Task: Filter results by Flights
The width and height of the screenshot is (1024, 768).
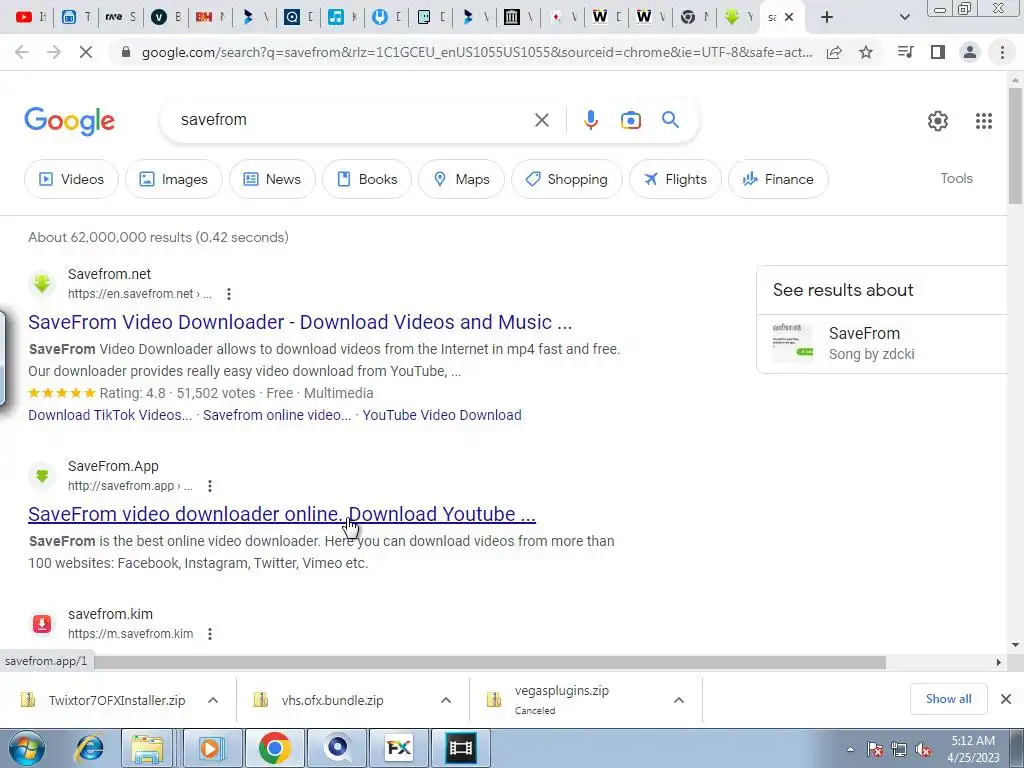Action: point(675,179)
